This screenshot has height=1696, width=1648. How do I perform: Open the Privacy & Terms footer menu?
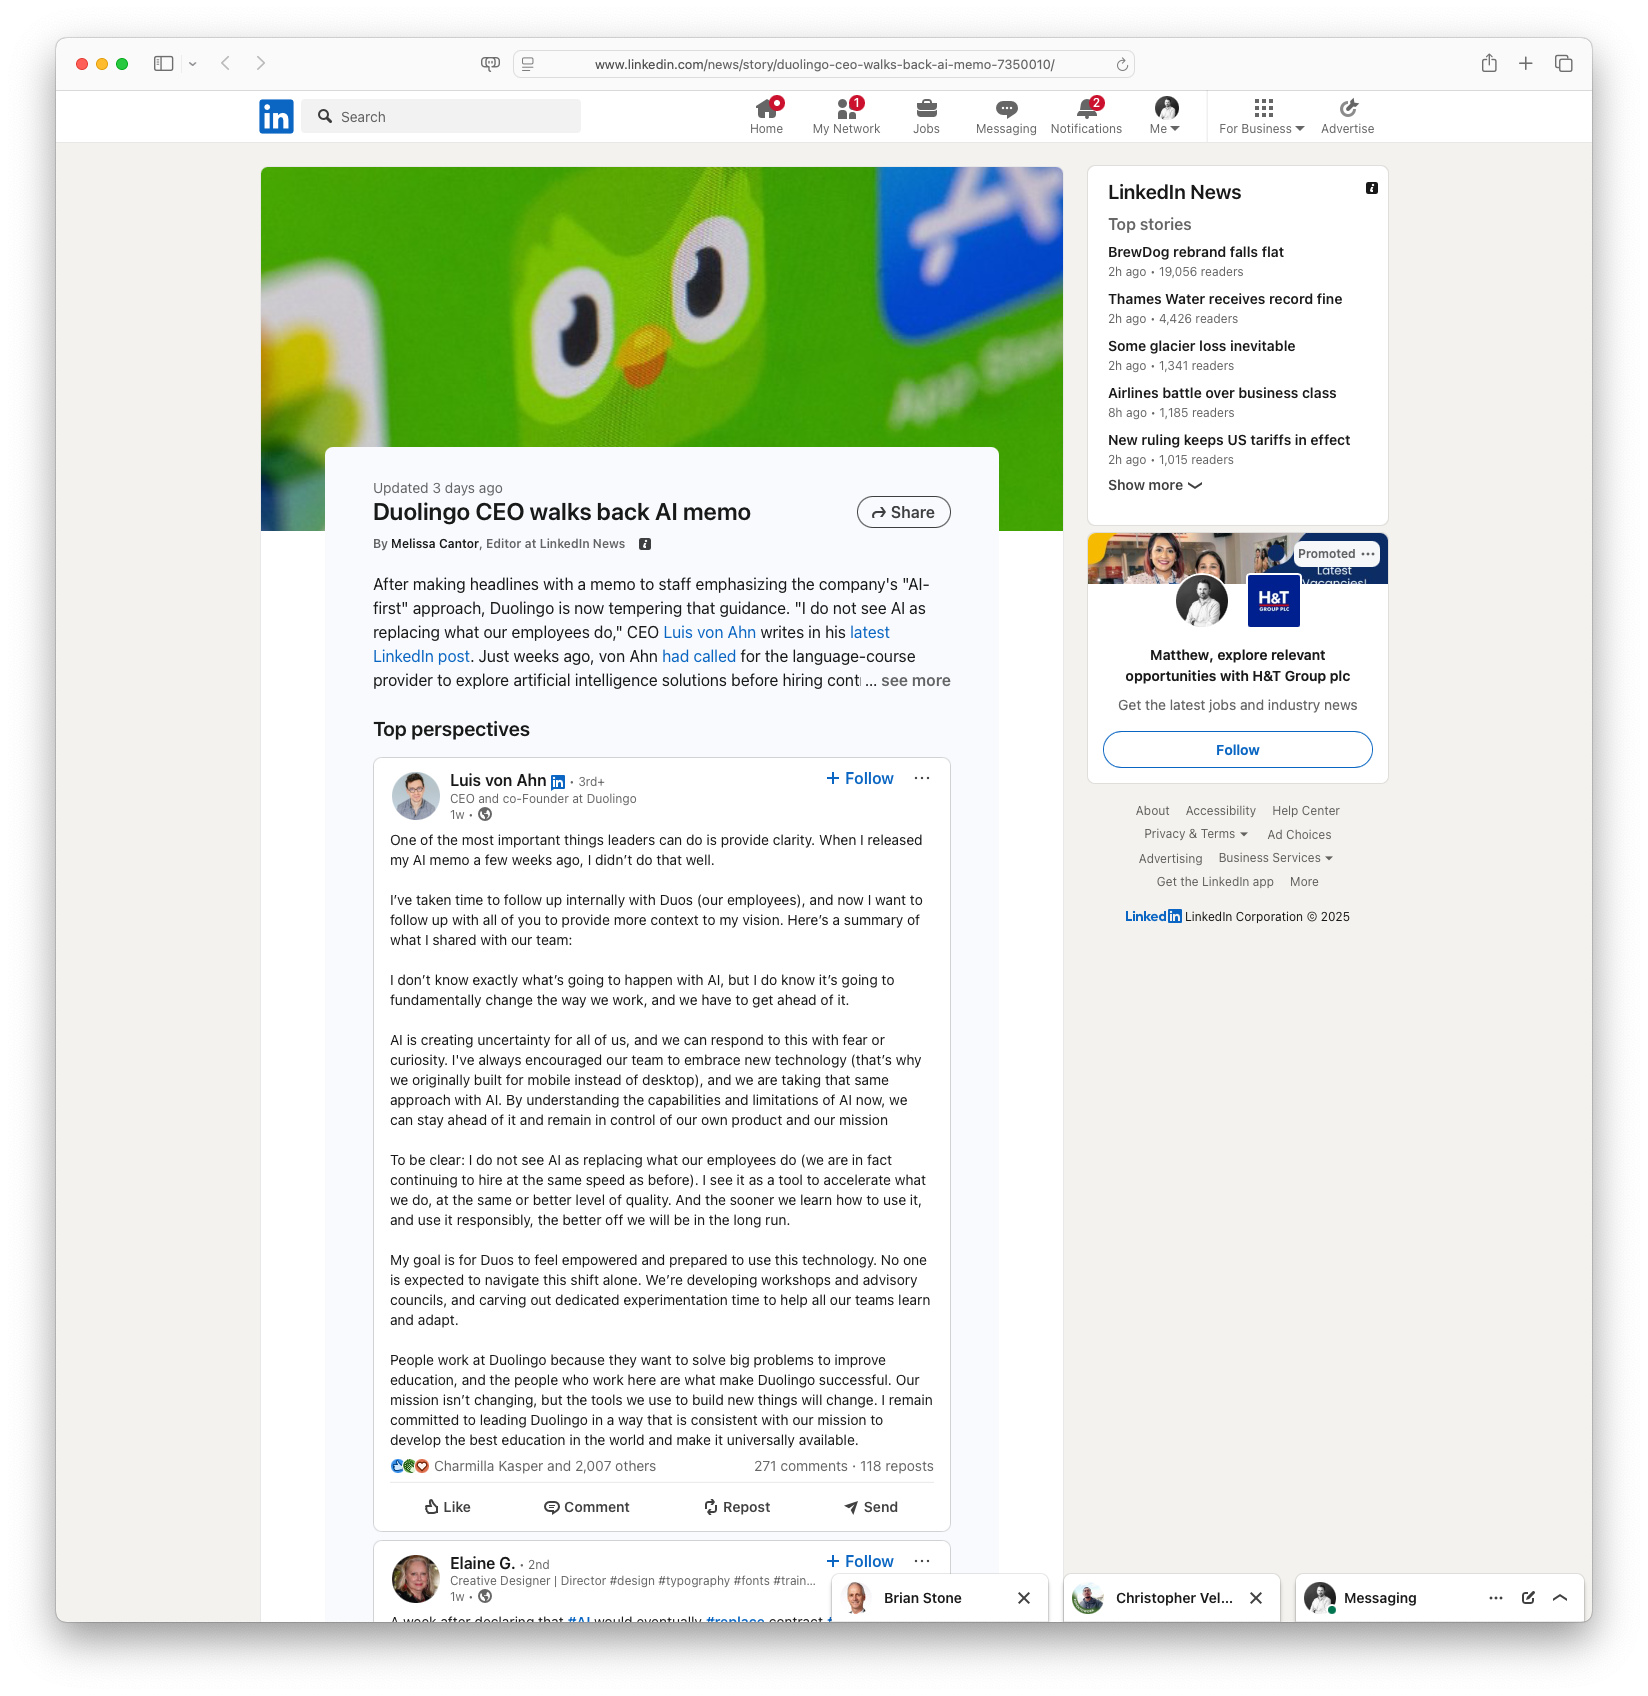point(1195,834)
